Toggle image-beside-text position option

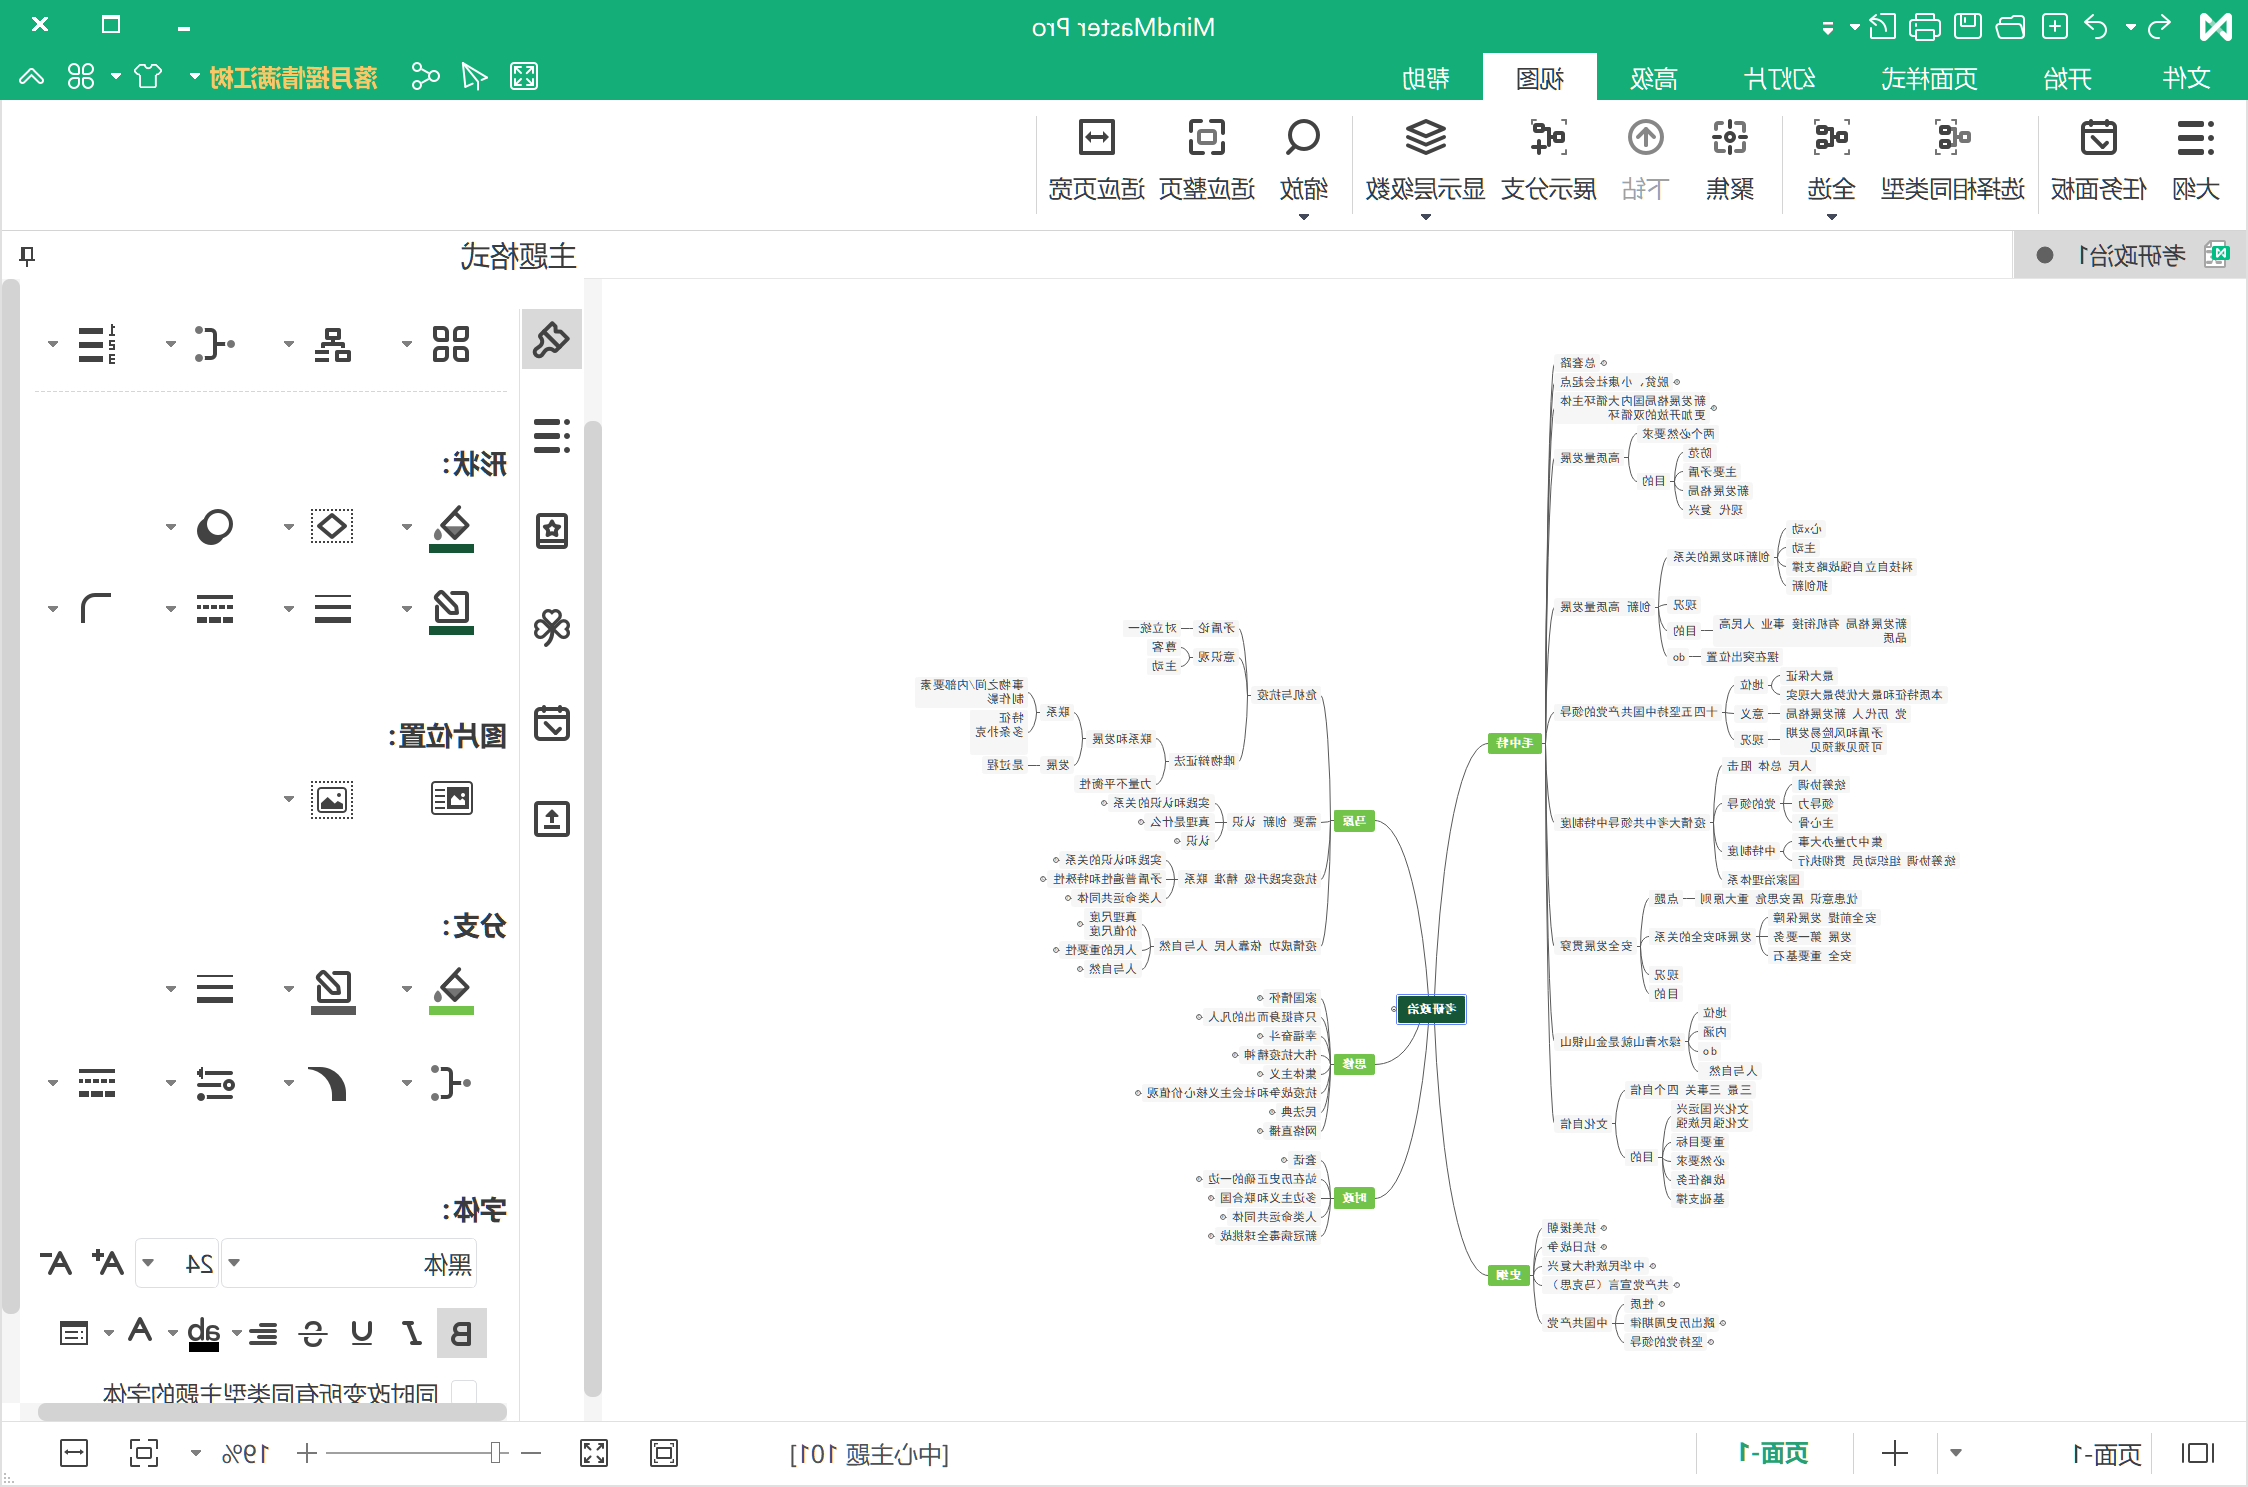(x=452, y=799)
